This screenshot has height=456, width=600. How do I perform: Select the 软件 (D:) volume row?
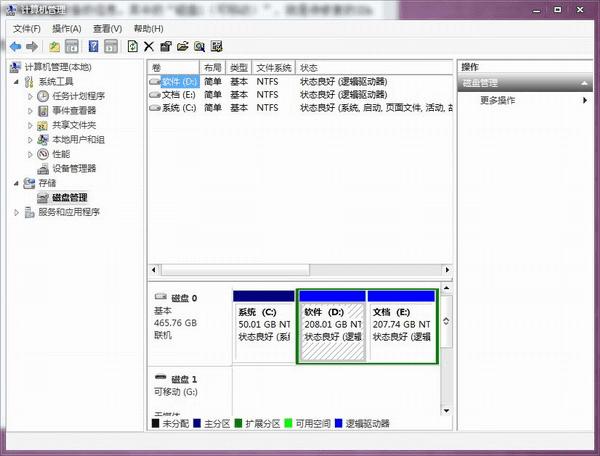tap(300, 81)
